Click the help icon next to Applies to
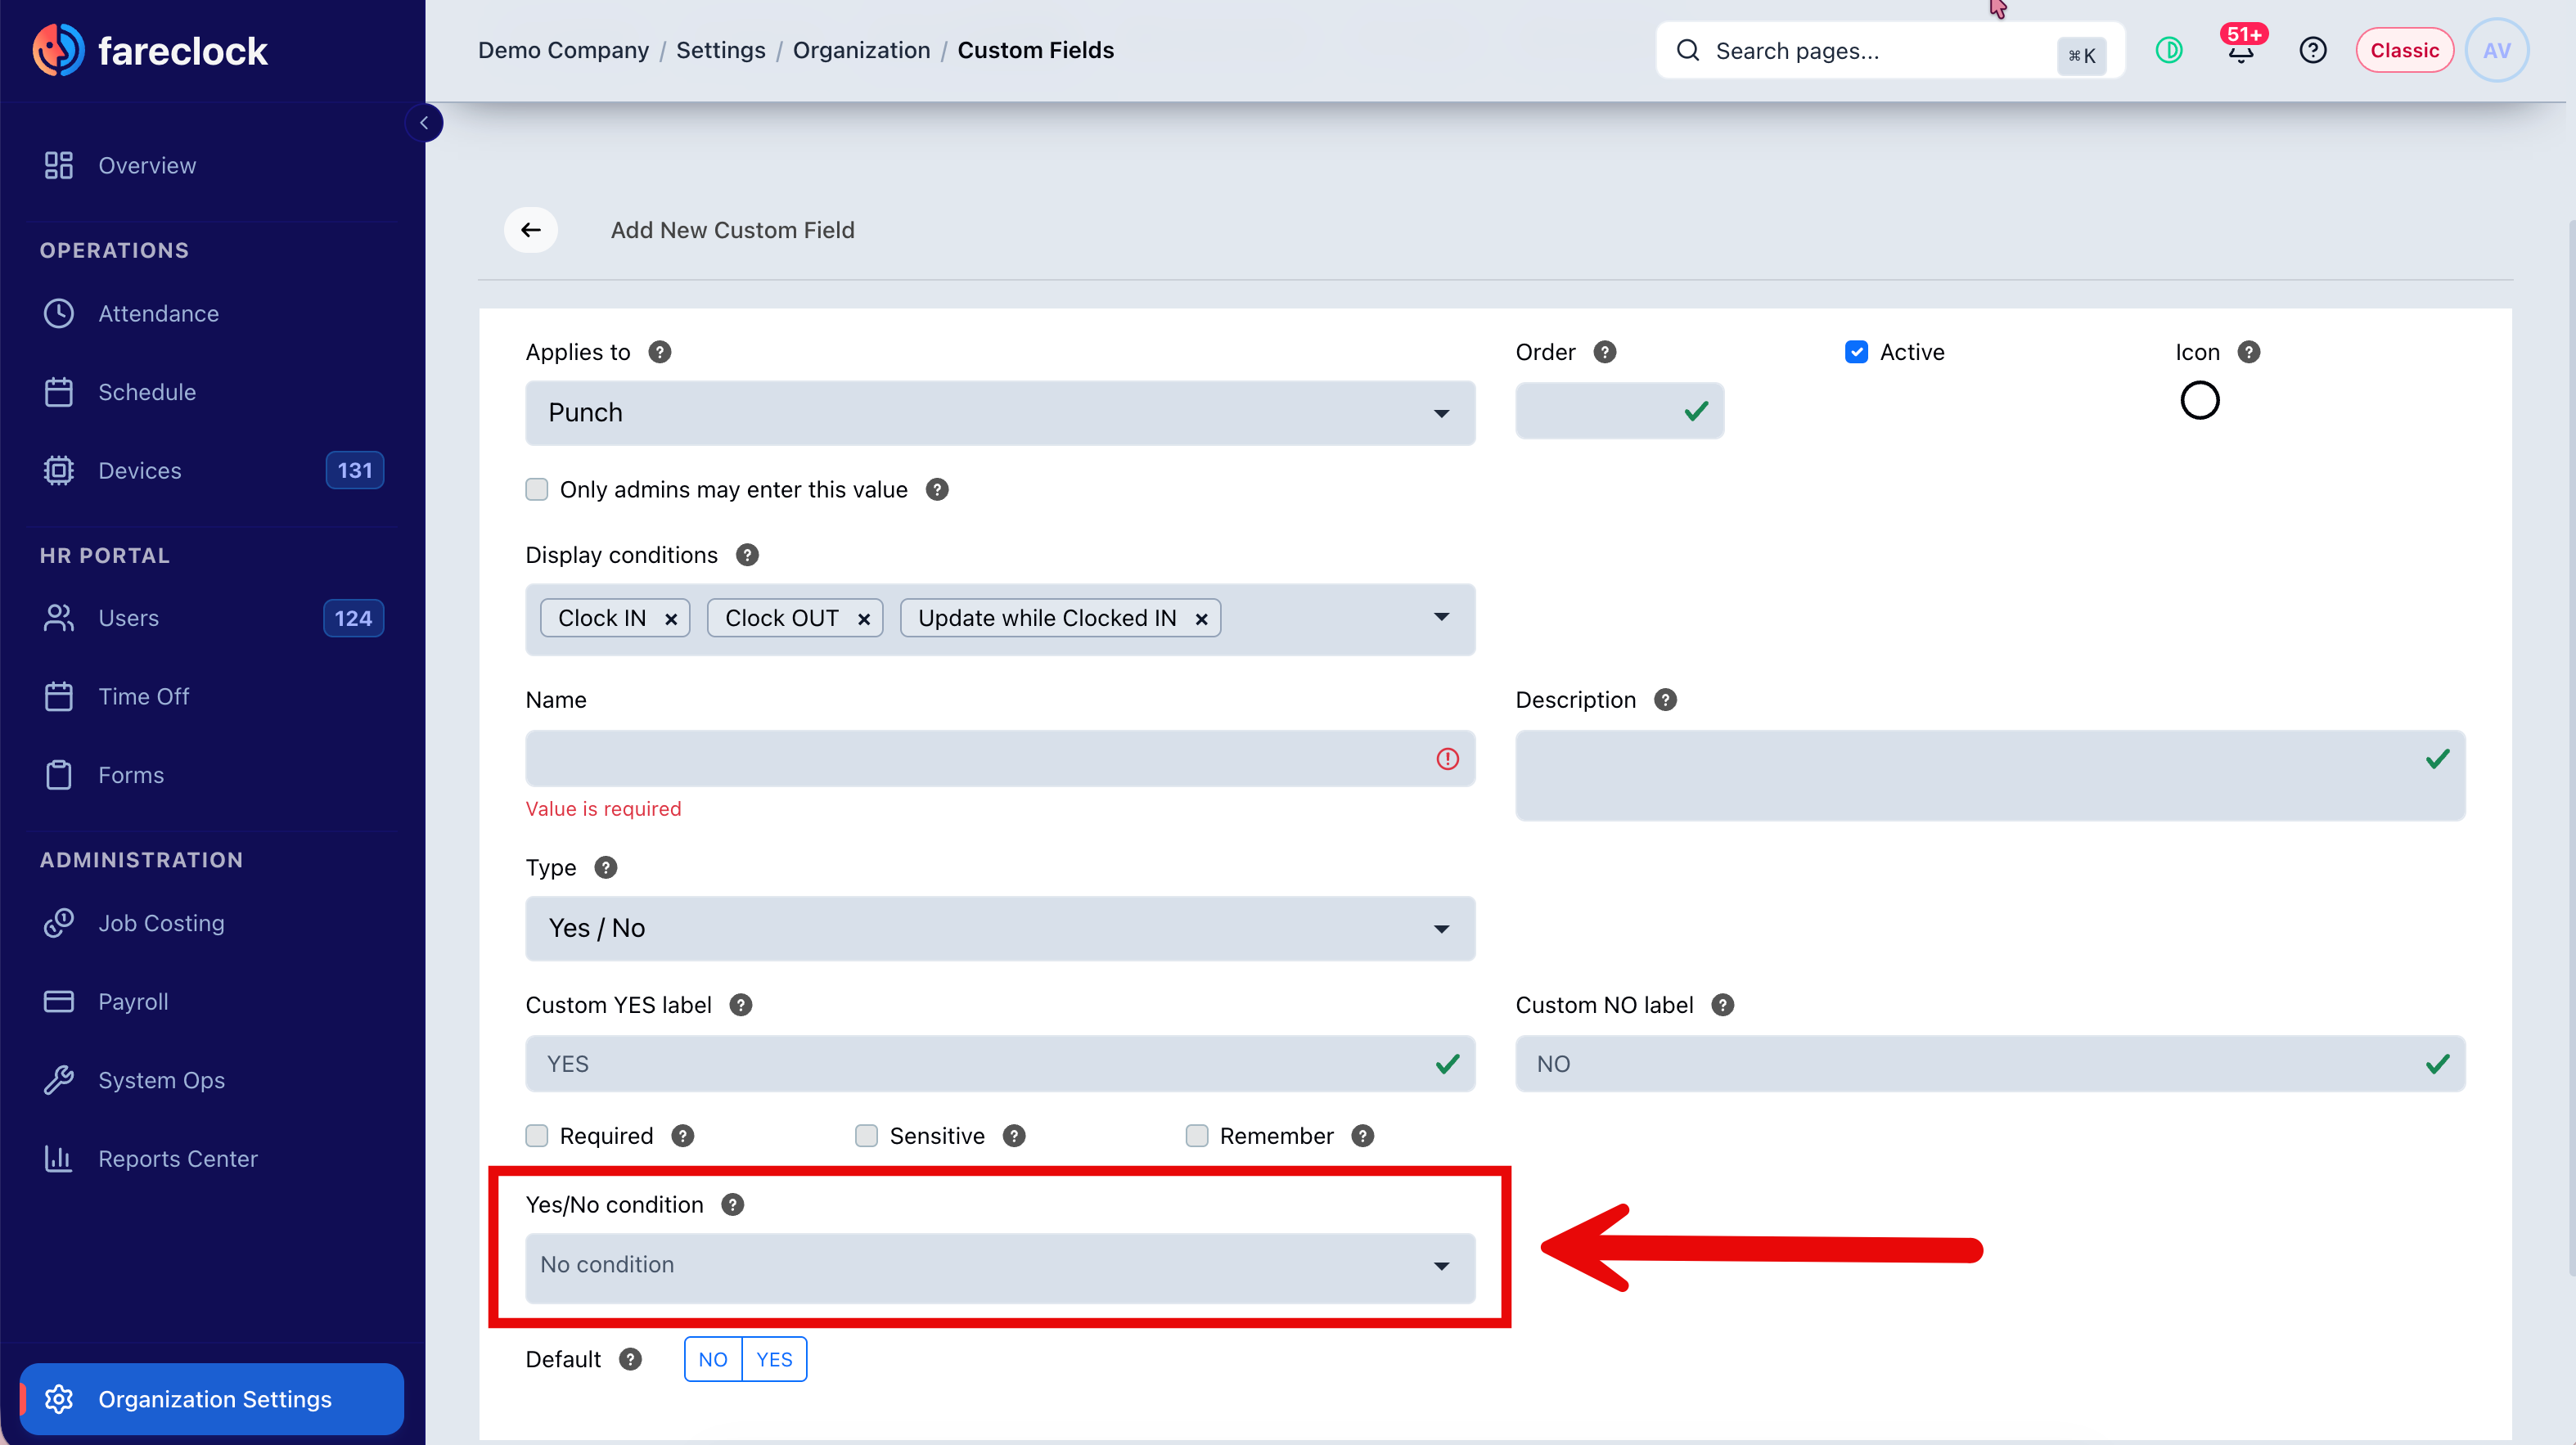Screen dimensions: 2576x1445 pos(660,352)
